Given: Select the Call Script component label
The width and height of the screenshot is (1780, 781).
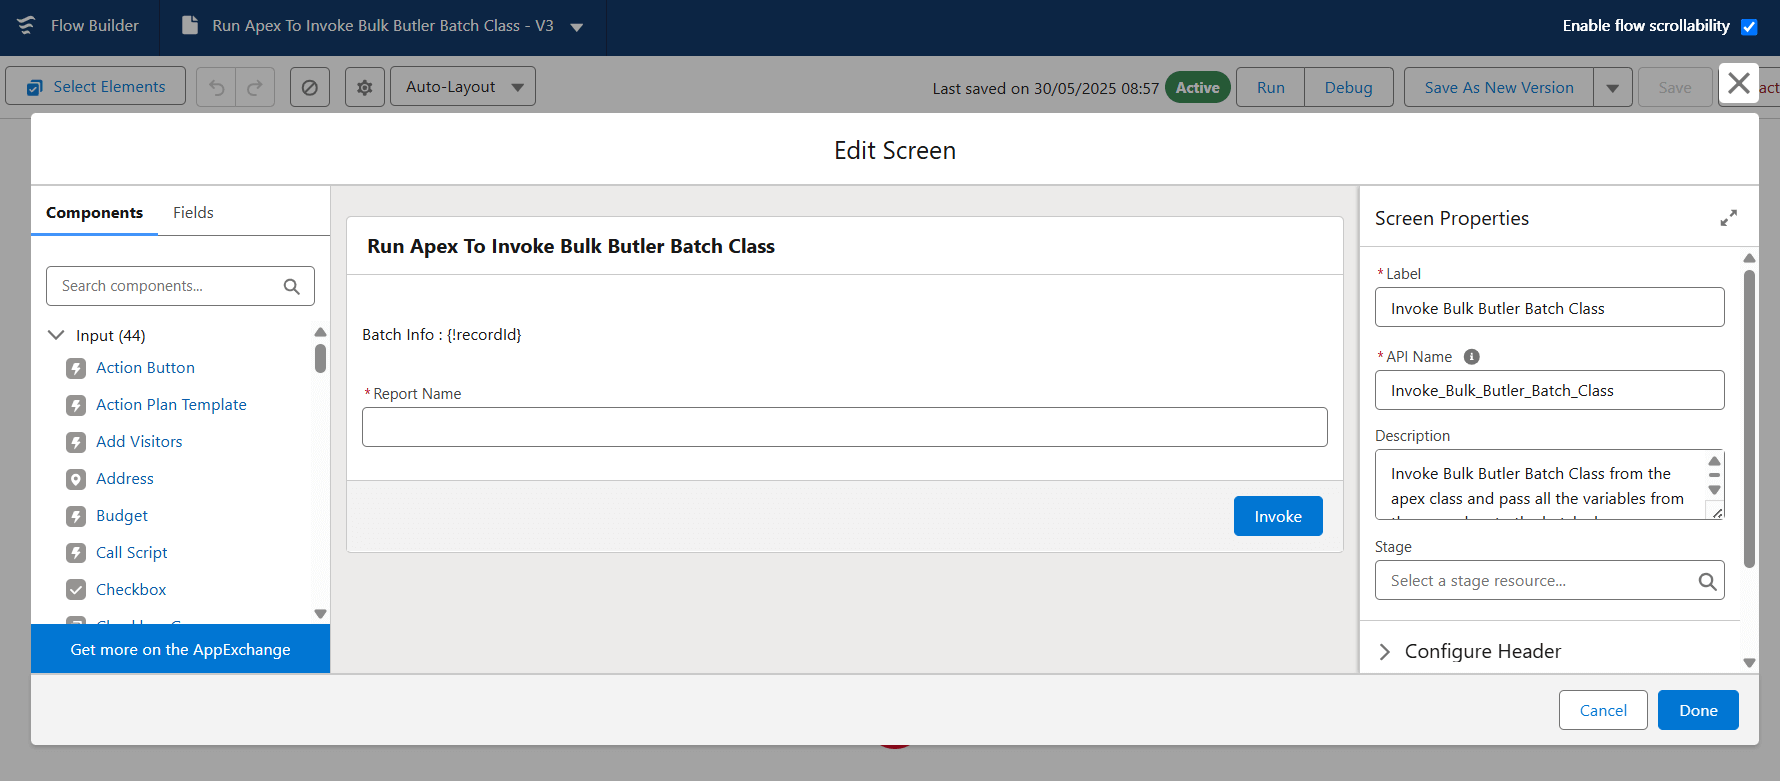Looking at the screenshot, I should [132, 553].
